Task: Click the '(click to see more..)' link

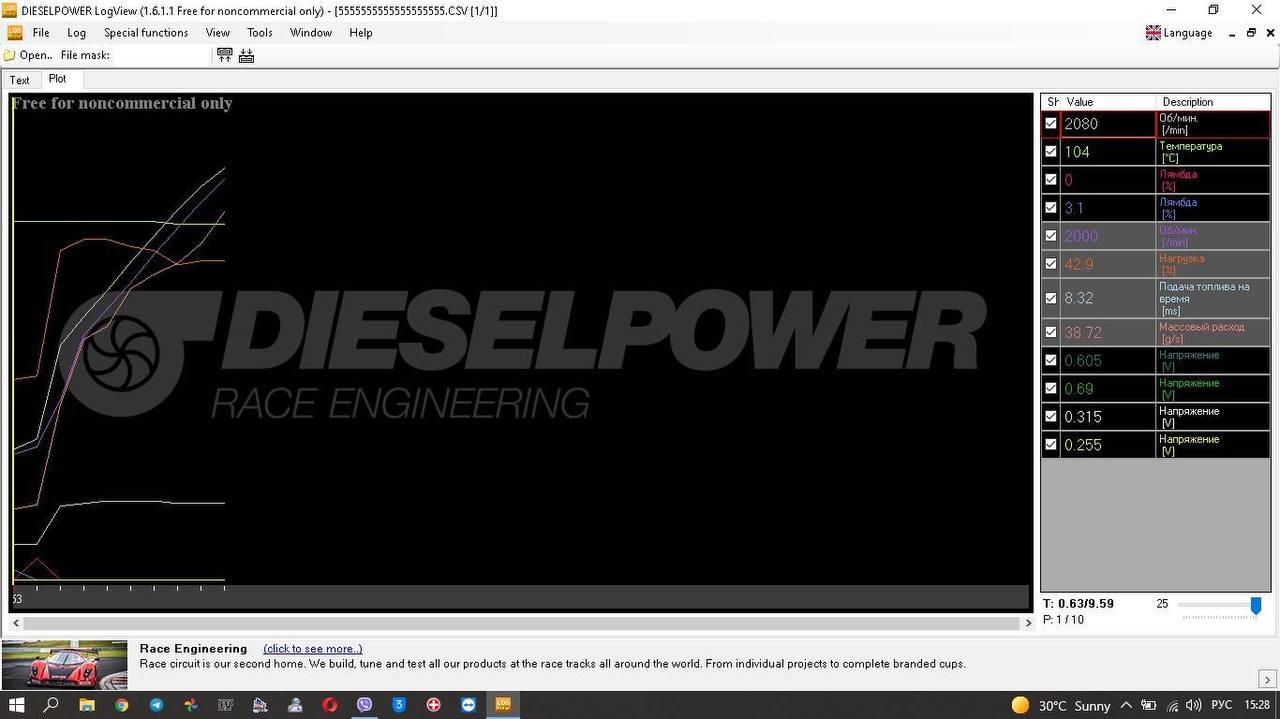Action: pos(313,649)
